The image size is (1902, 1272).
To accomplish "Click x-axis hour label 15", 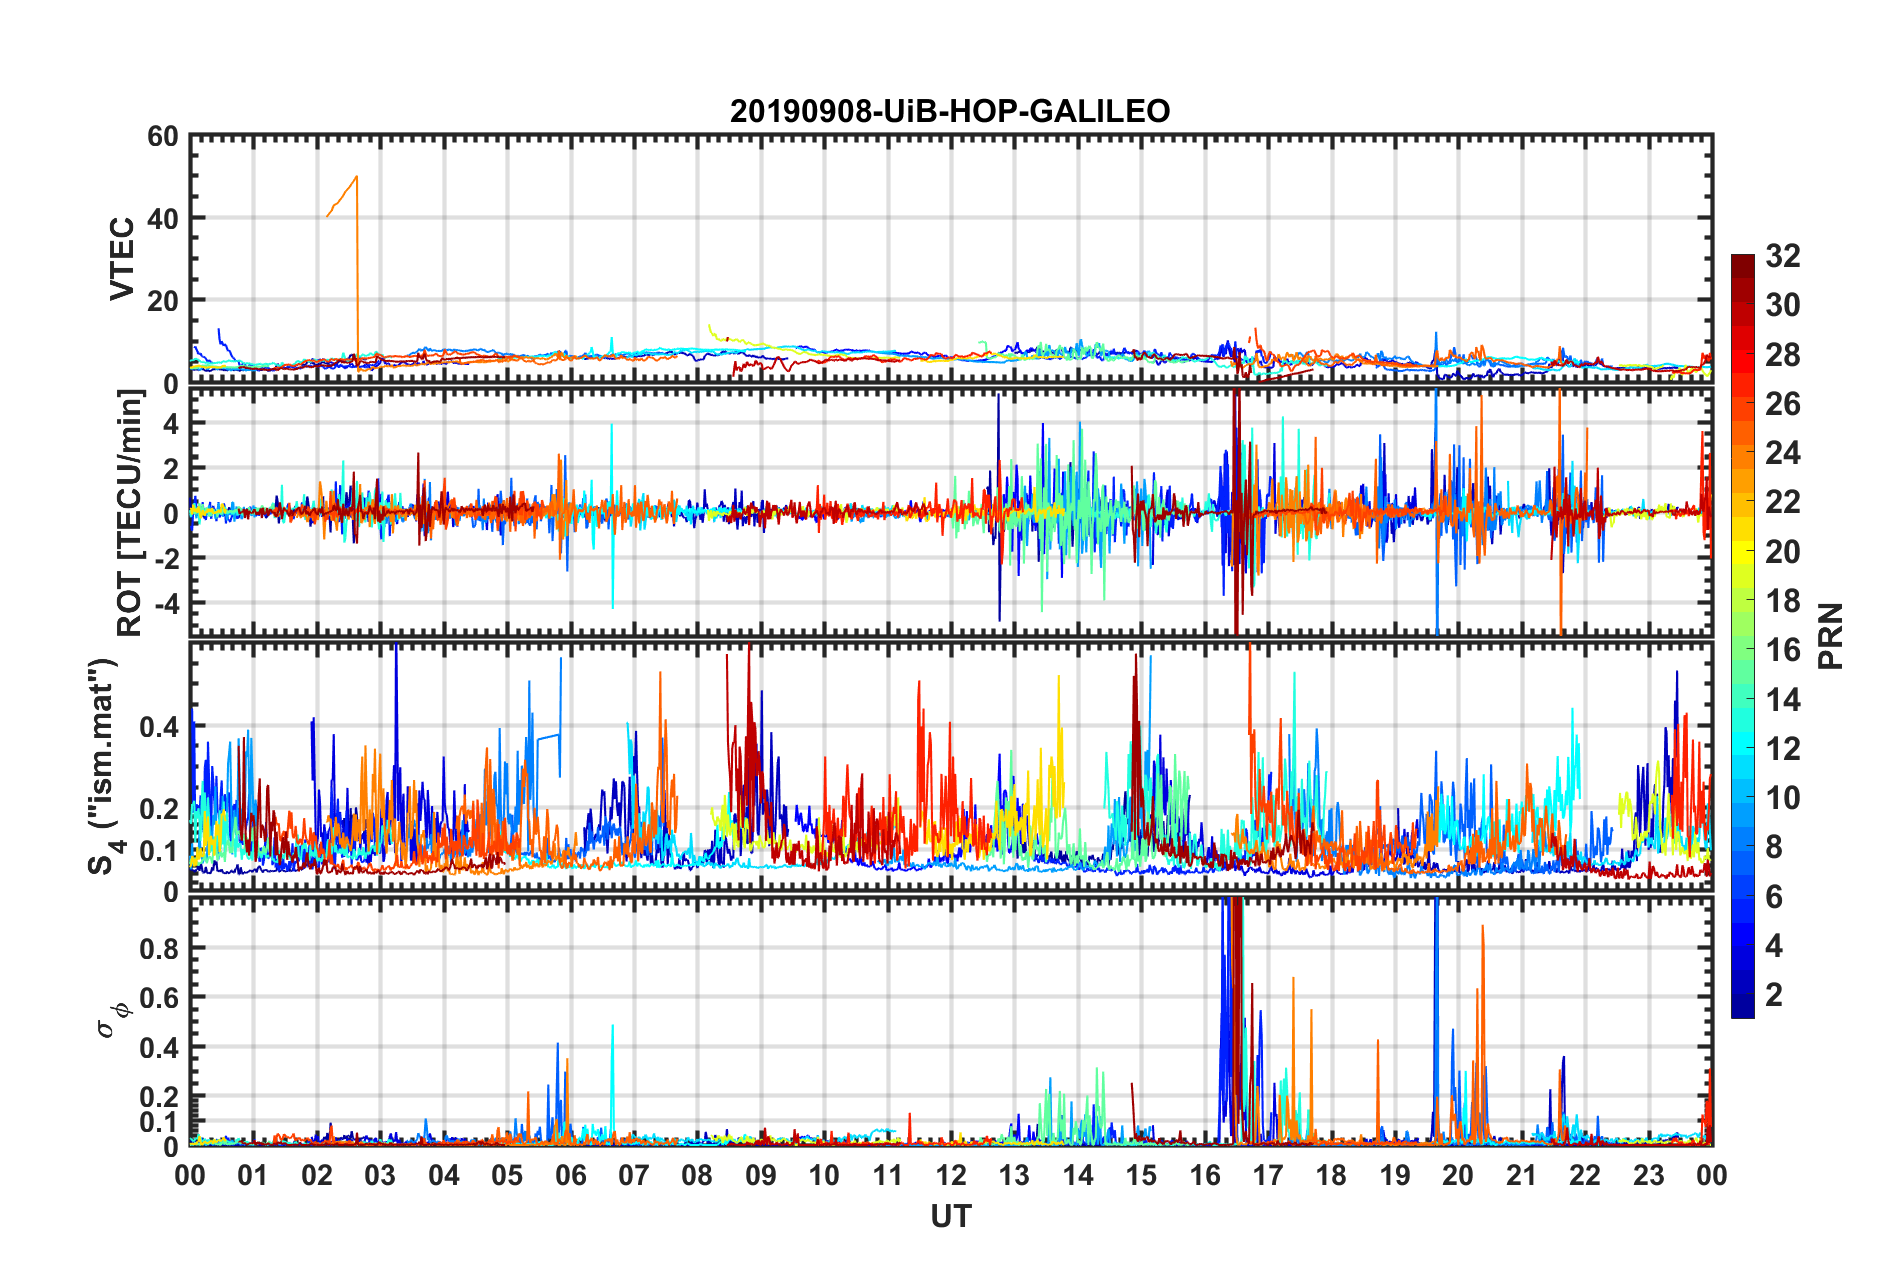I will (1141, 1175).
